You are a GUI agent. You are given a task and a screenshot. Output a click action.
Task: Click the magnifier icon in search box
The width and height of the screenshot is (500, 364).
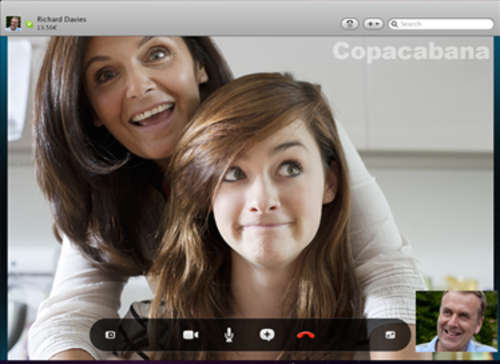(x=394, y=24)
